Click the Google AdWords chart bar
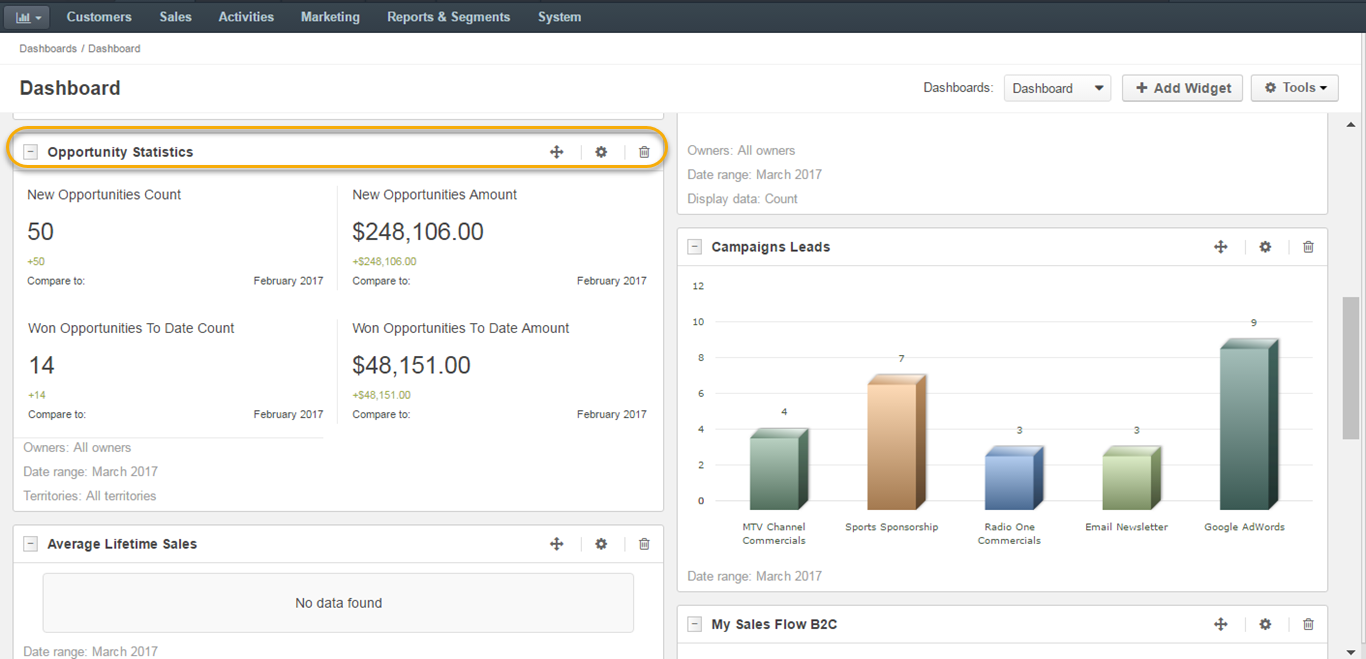 [1249, 425]
